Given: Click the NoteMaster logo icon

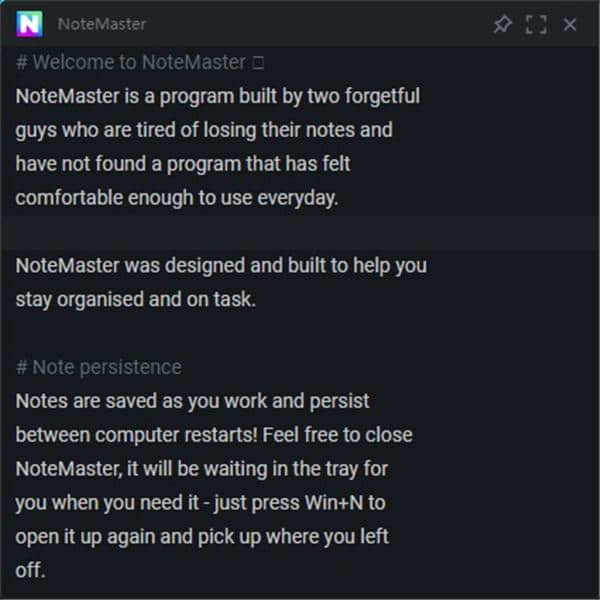Looking at the screenshot, I should pos(29,23).
